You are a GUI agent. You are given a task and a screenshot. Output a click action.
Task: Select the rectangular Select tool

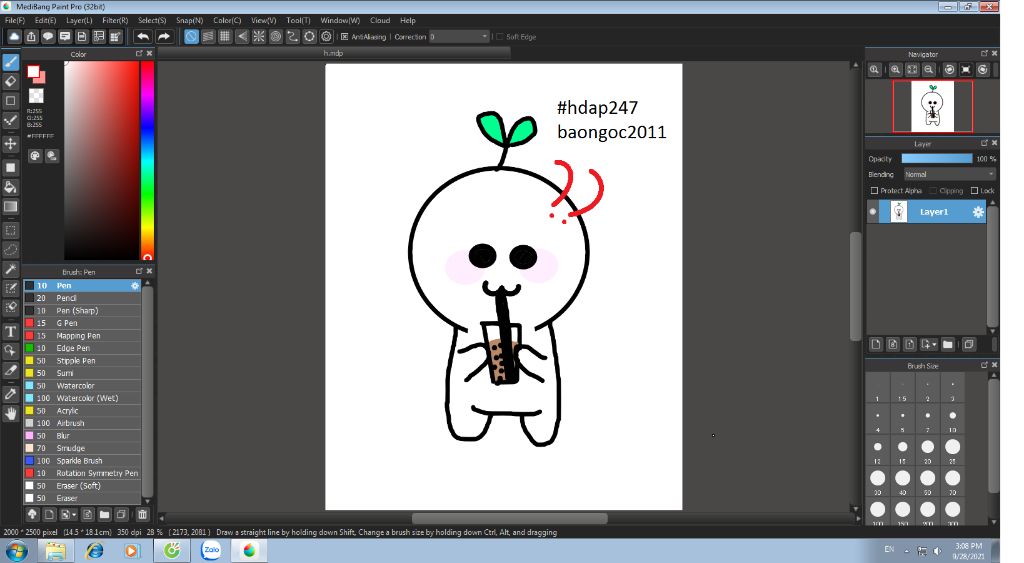point(10,230)
